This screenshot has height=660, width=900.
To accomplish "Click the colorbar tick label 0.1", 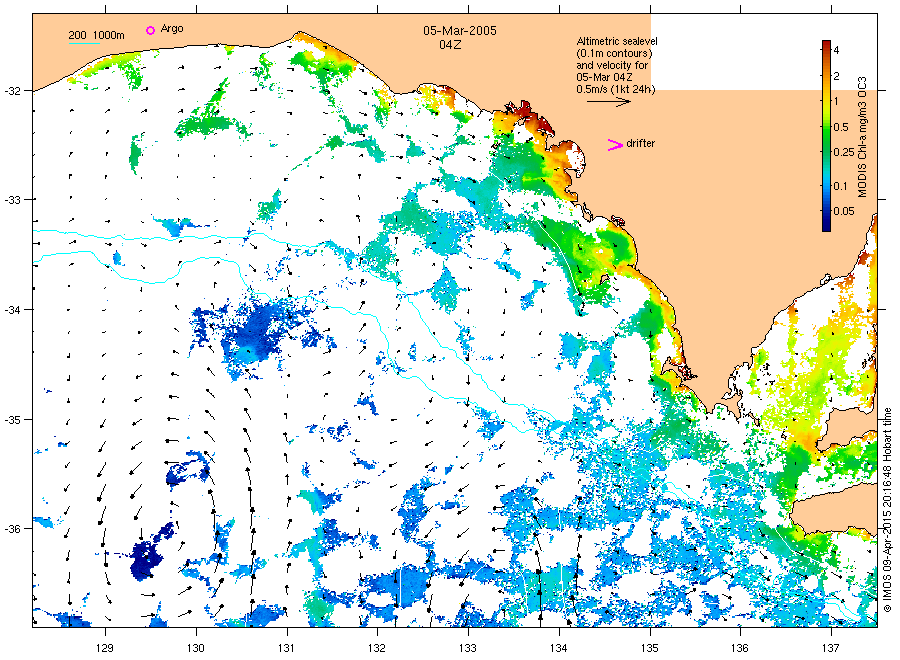I will tap(840, 186).
